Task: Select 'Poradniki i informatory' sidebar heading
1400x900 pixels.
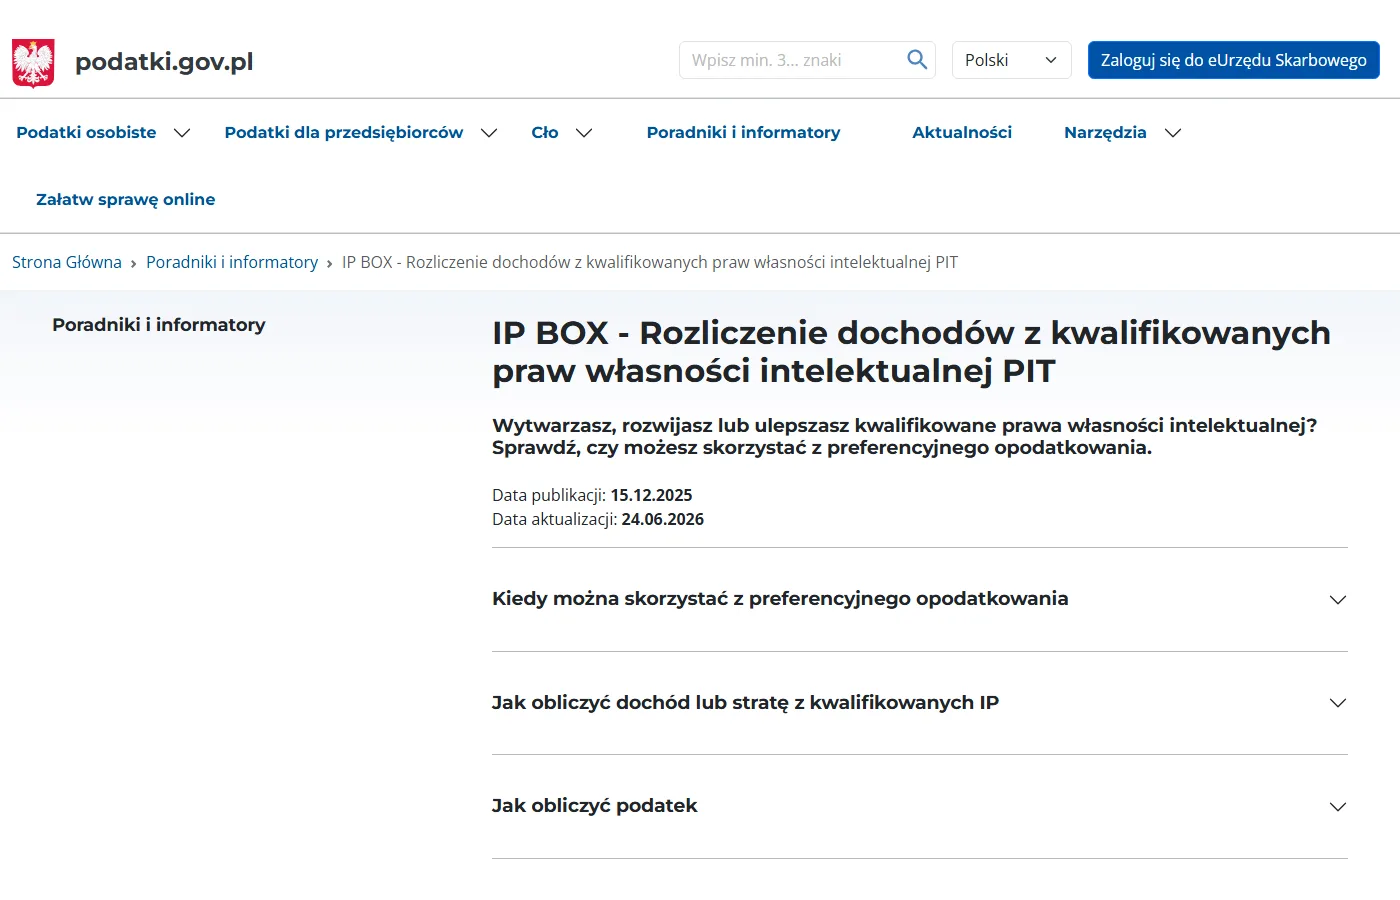Action: click(159, 325)
